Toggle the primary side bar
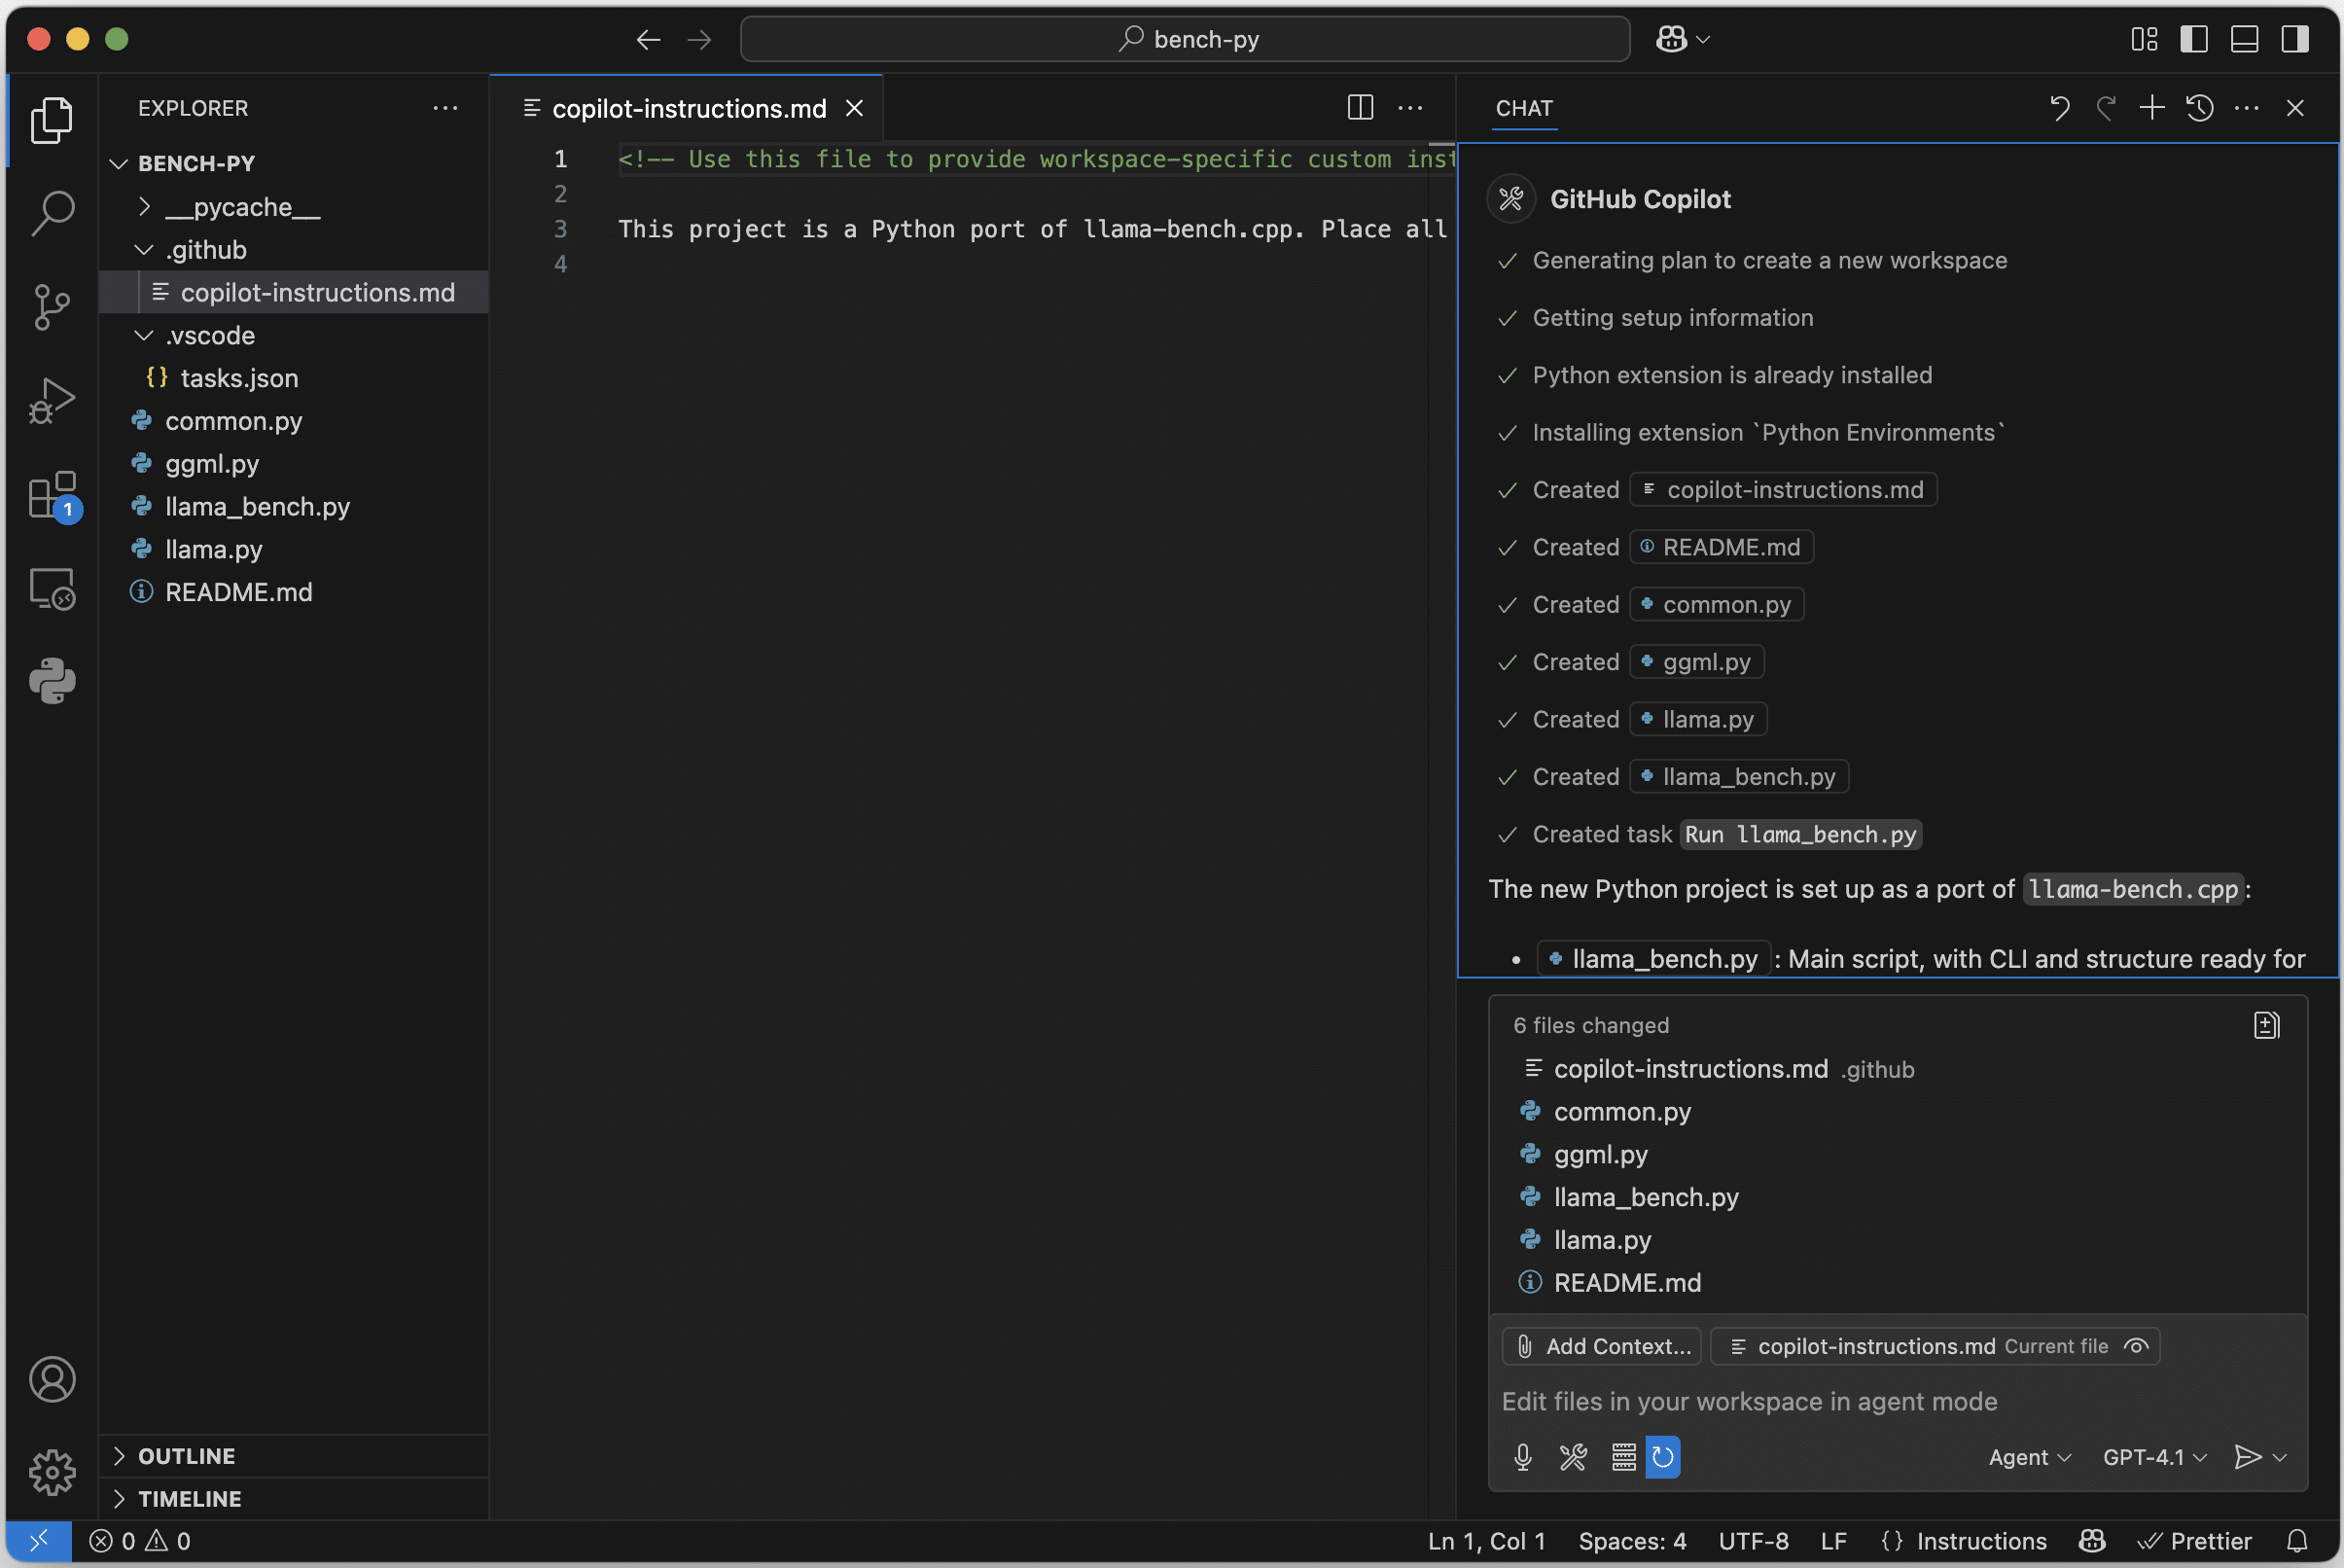The height and width of the screenshot is (1568, 2344). pos(2194,39)
